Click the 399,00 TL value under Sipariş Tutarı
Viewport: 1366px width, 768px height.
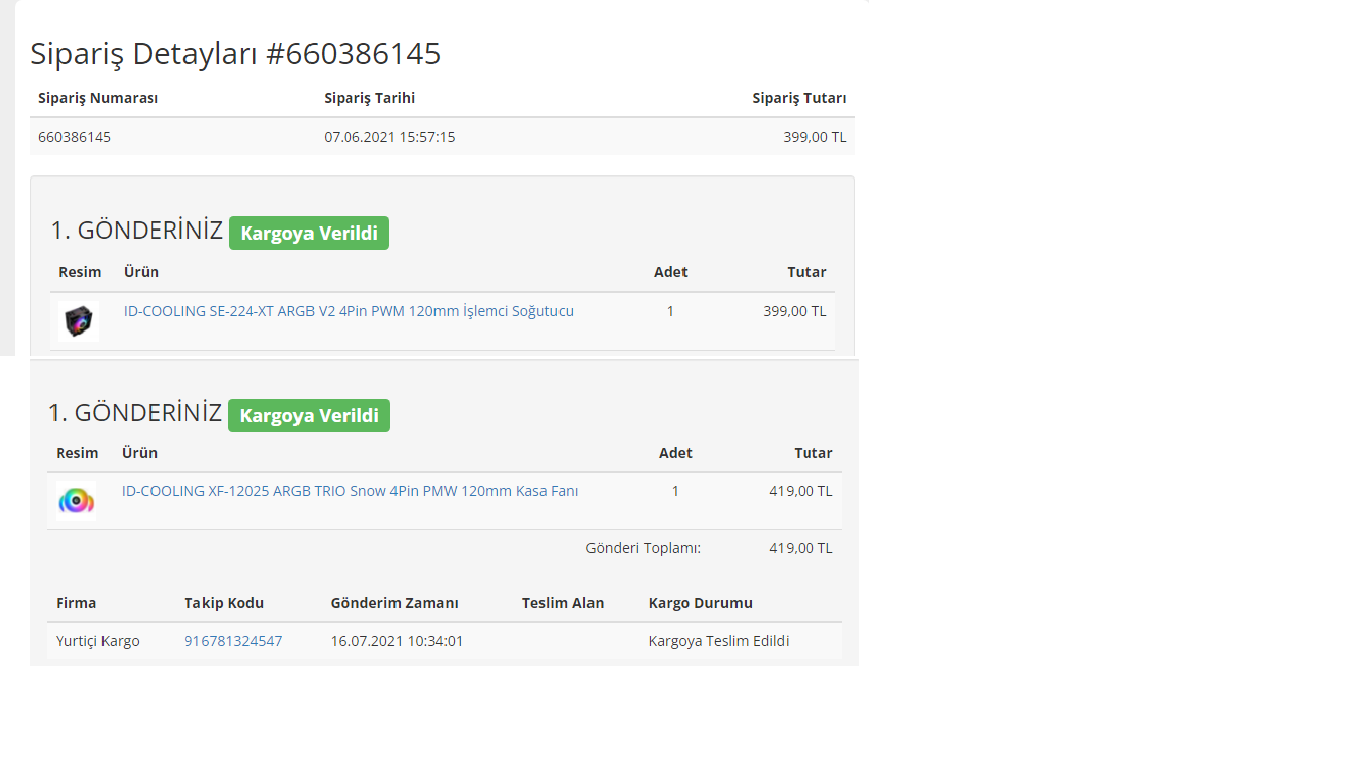pyautogui.click(x=815, y=137)
